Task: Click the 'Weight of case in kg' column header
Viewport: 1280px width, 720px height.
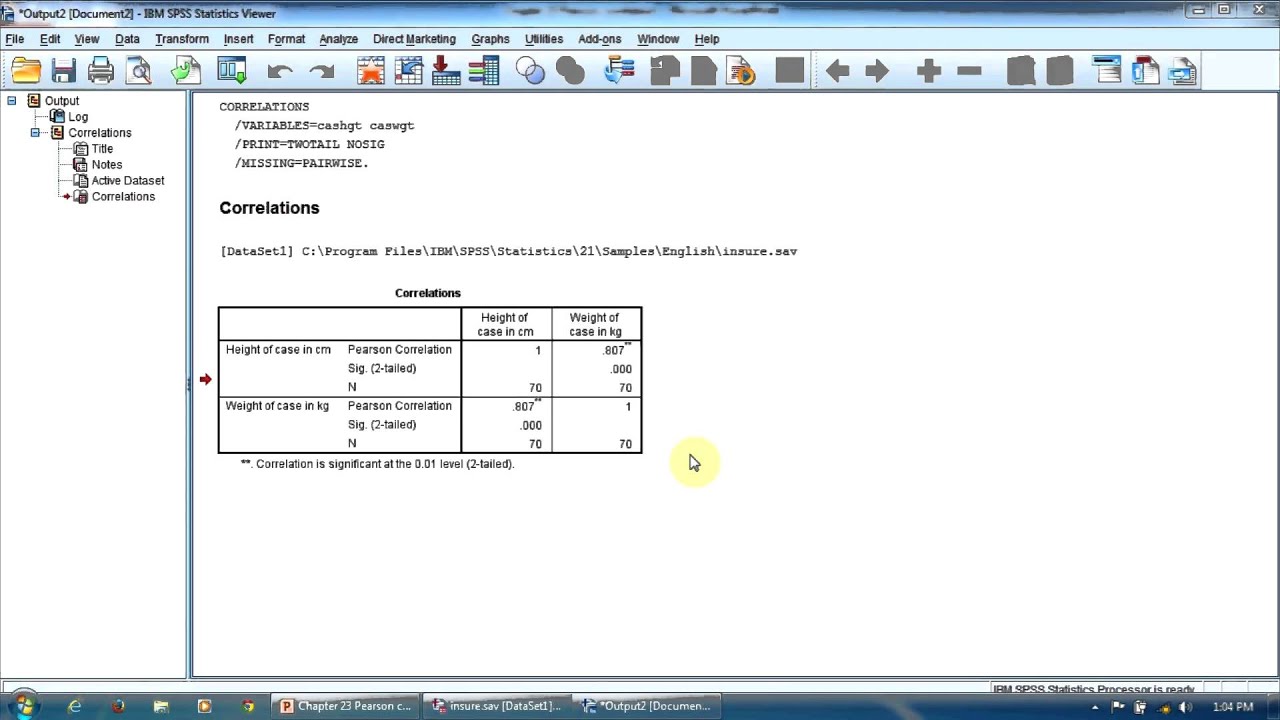Action: (595, 325)
